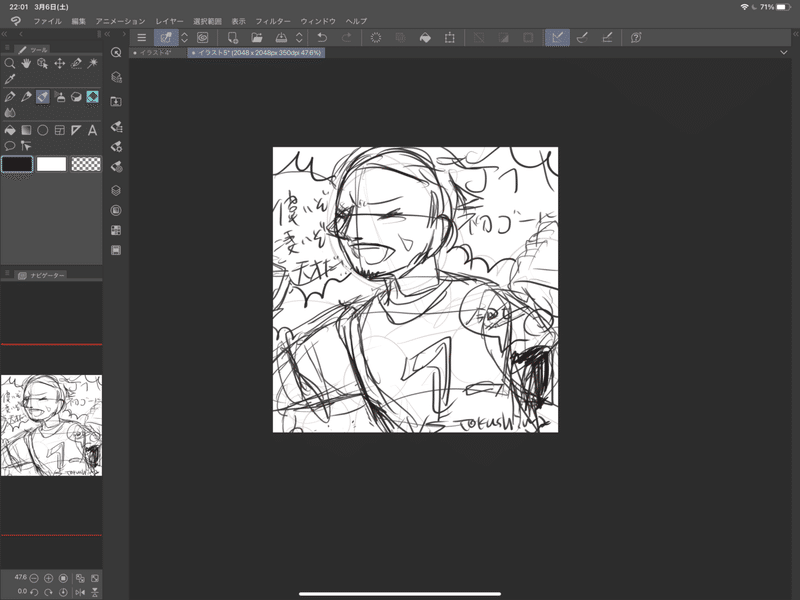Image resolution: width=800 pixels, height=600 pixels.
Task: Open the 編集 menu
Action: point(79,21)
